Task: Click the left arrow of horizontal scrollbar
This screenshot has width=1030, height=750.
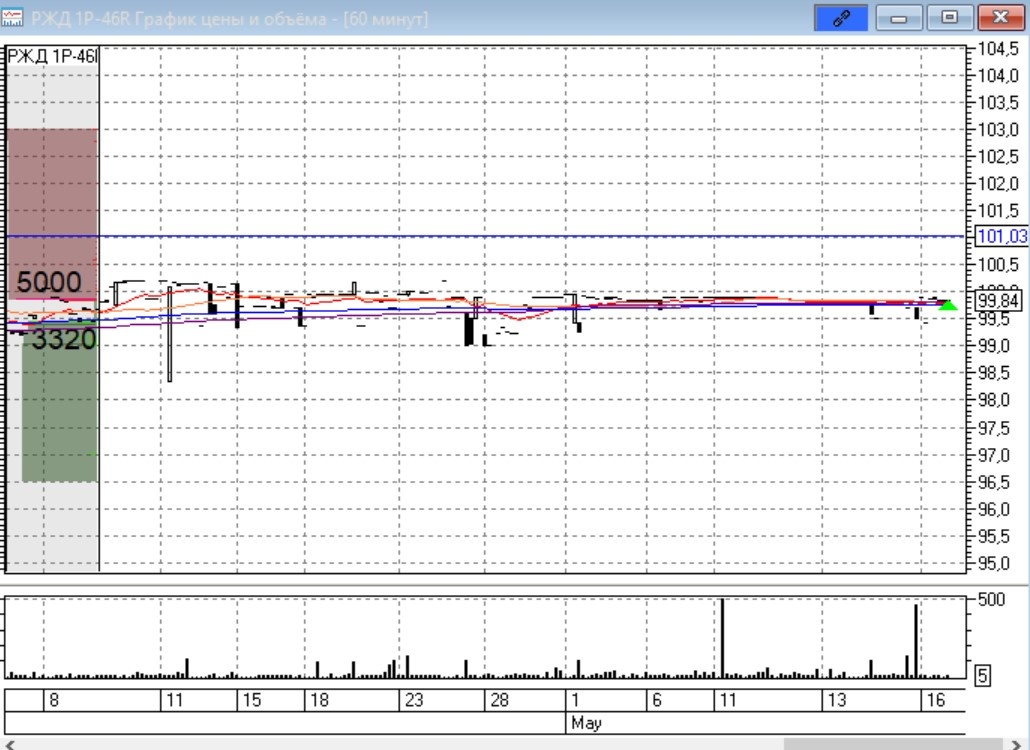Action: pyautogui.click(x=9, y=745)
